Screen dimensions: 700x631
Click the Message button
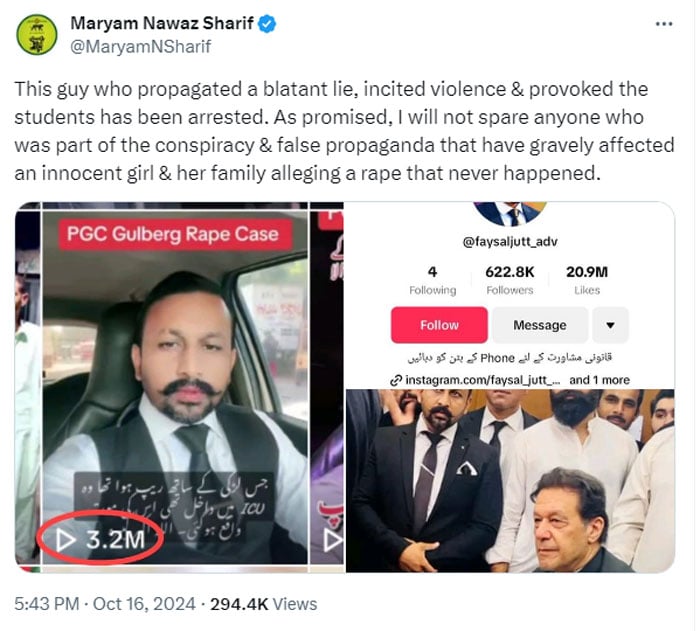540,325
